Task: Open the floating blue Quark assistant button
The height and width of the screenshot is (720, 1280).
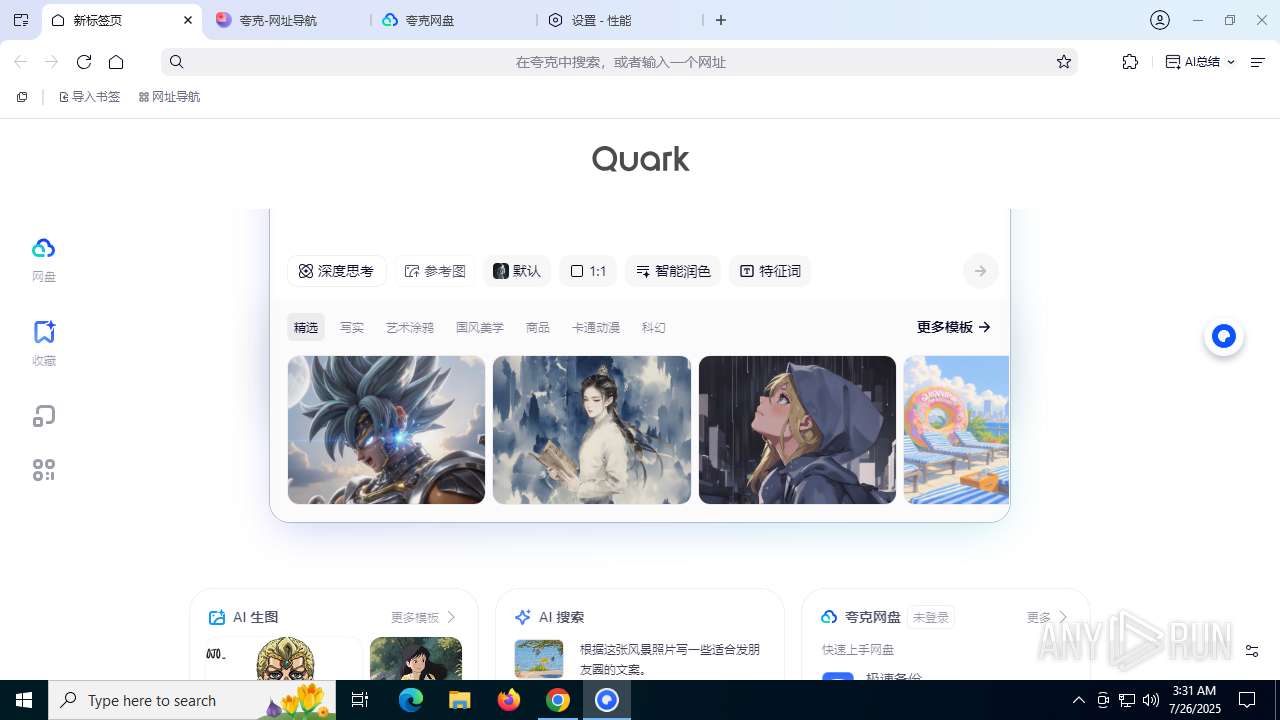Action: pos(1224,337)
